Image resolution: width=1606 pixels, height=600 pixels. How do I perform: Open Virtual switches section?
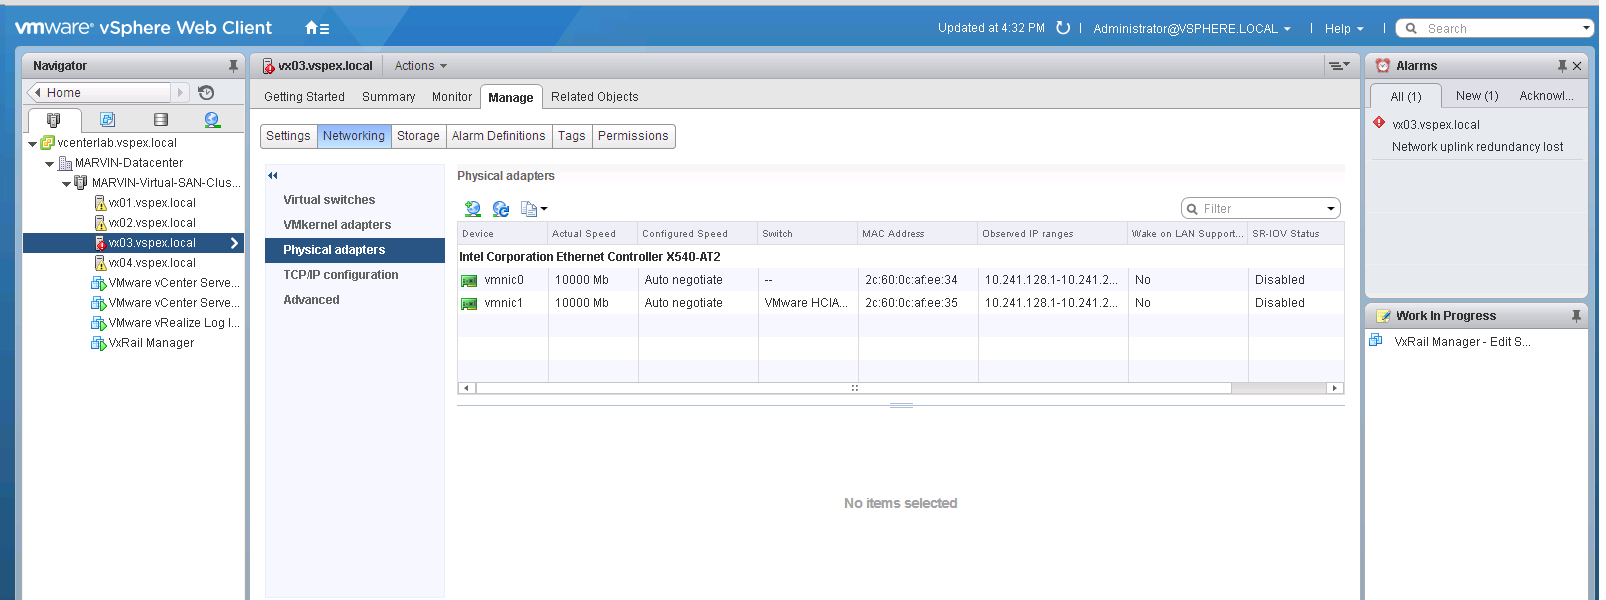pos(329,200)
